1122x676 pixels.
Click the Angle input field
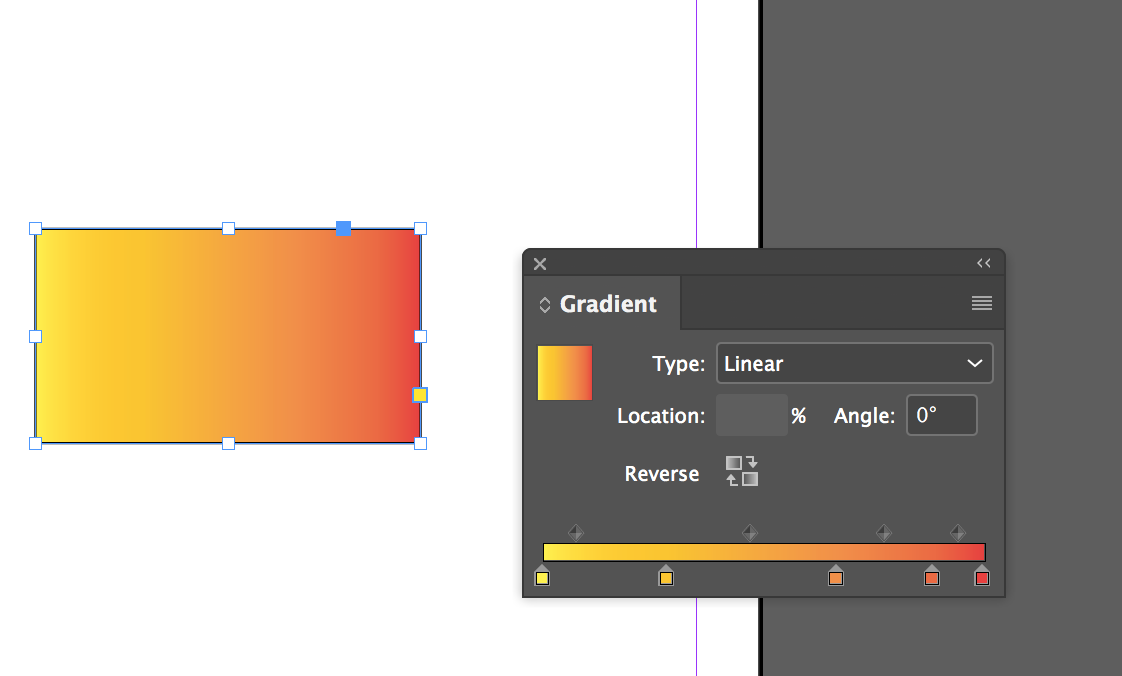(x=942, y=415)
